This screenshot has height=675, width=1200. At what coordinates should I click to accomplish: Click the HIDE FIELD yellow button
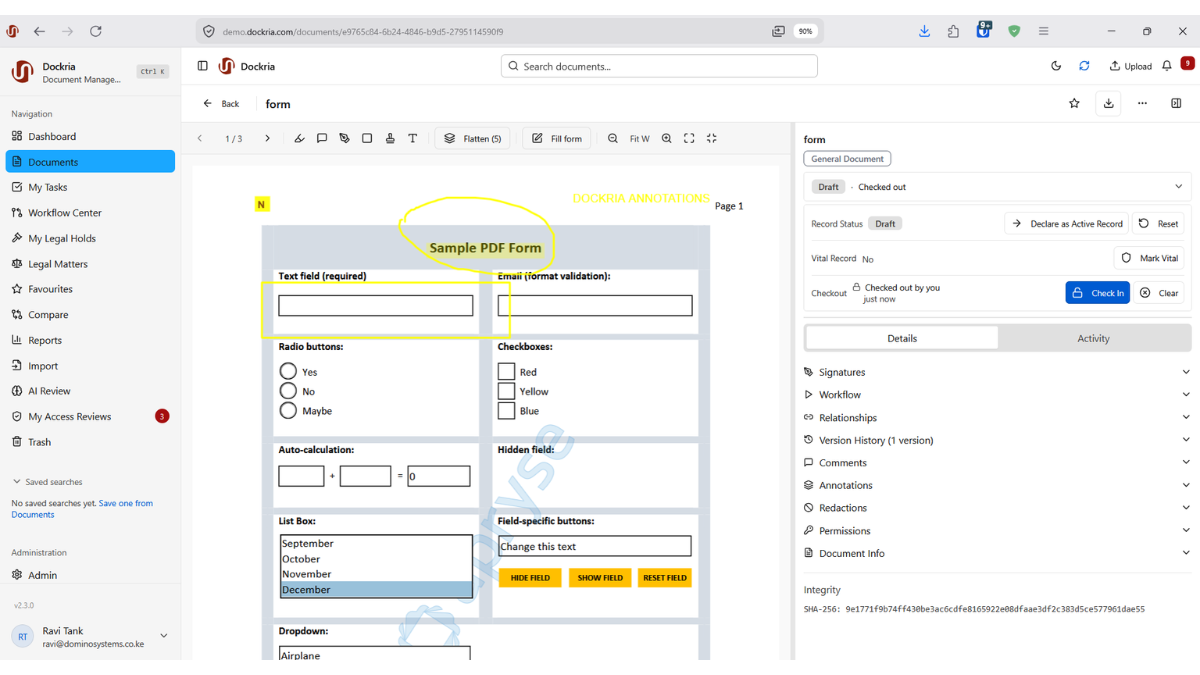[x=530, y=578]
